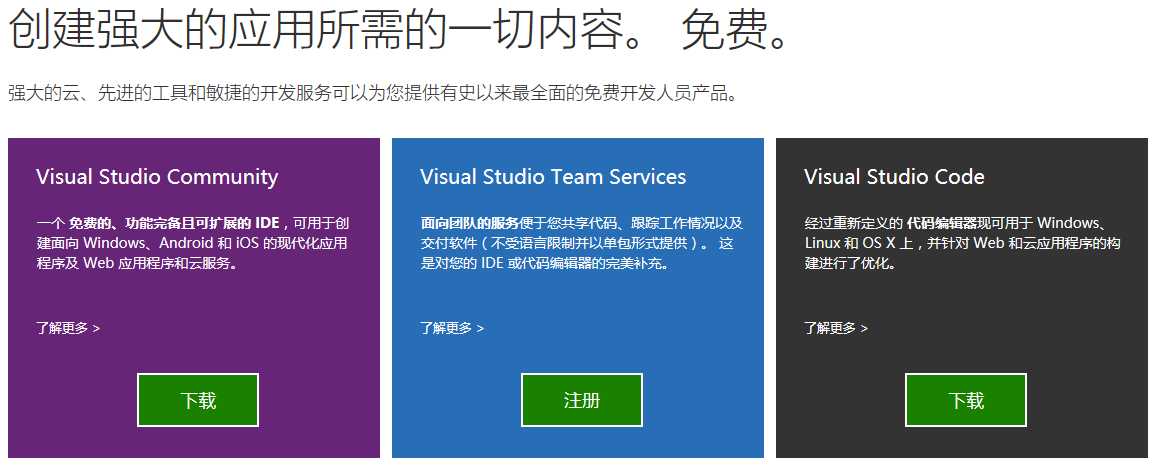The height and width of the screenshot is (467, 1159).
Task: Click the subtitle starting 强大的云、先进的工具
Action: [373, 95]
